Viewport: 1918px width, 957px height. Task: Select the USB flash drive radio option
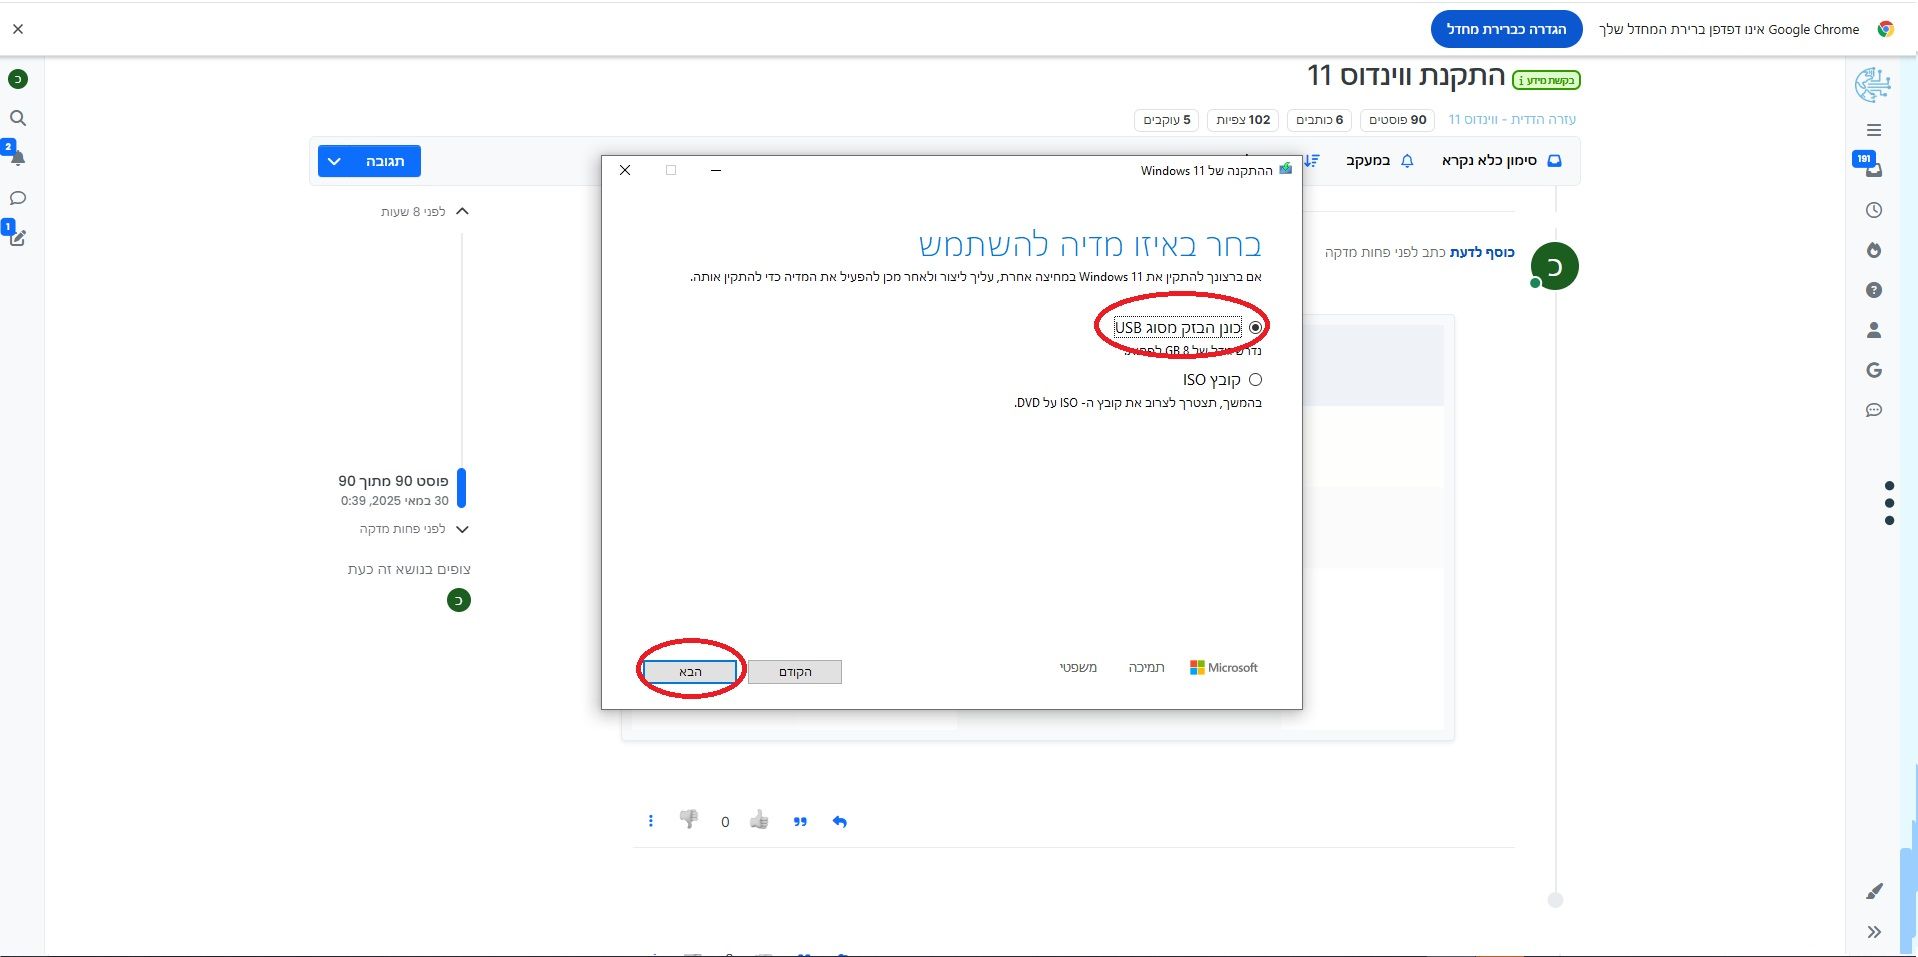[x=1255, y=327]
